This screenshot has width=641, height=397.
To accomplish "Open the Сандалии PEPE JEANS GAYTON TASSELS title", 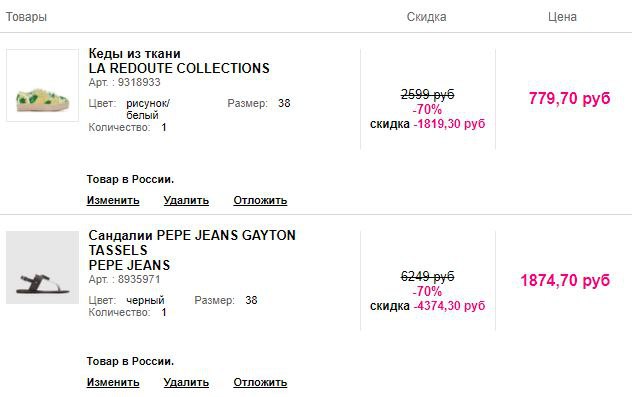I will (192, 242).
